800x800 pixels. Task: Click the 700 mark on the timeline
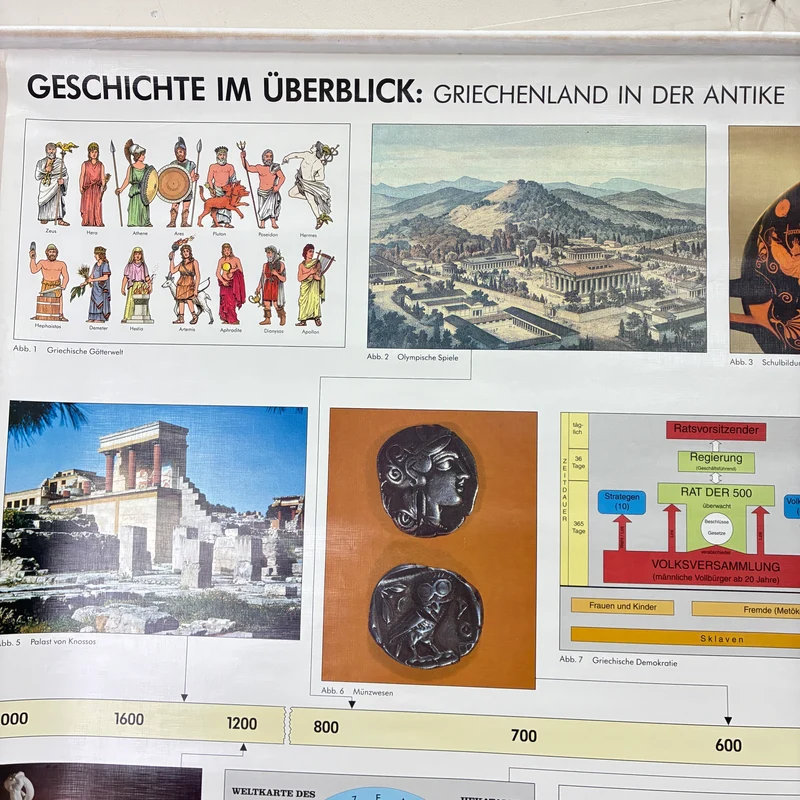pyautogui.click(x=524, y=736)
